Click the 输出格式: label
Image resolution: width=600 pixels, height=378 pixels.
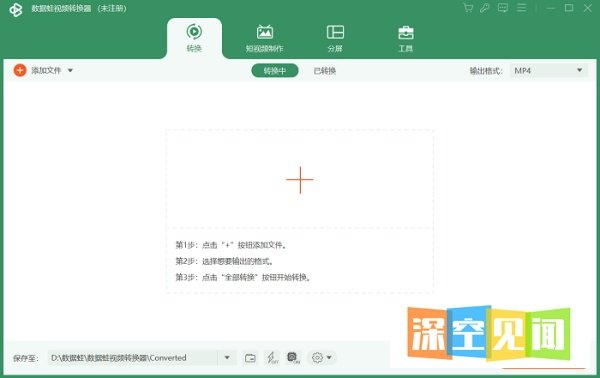point(486,71)
